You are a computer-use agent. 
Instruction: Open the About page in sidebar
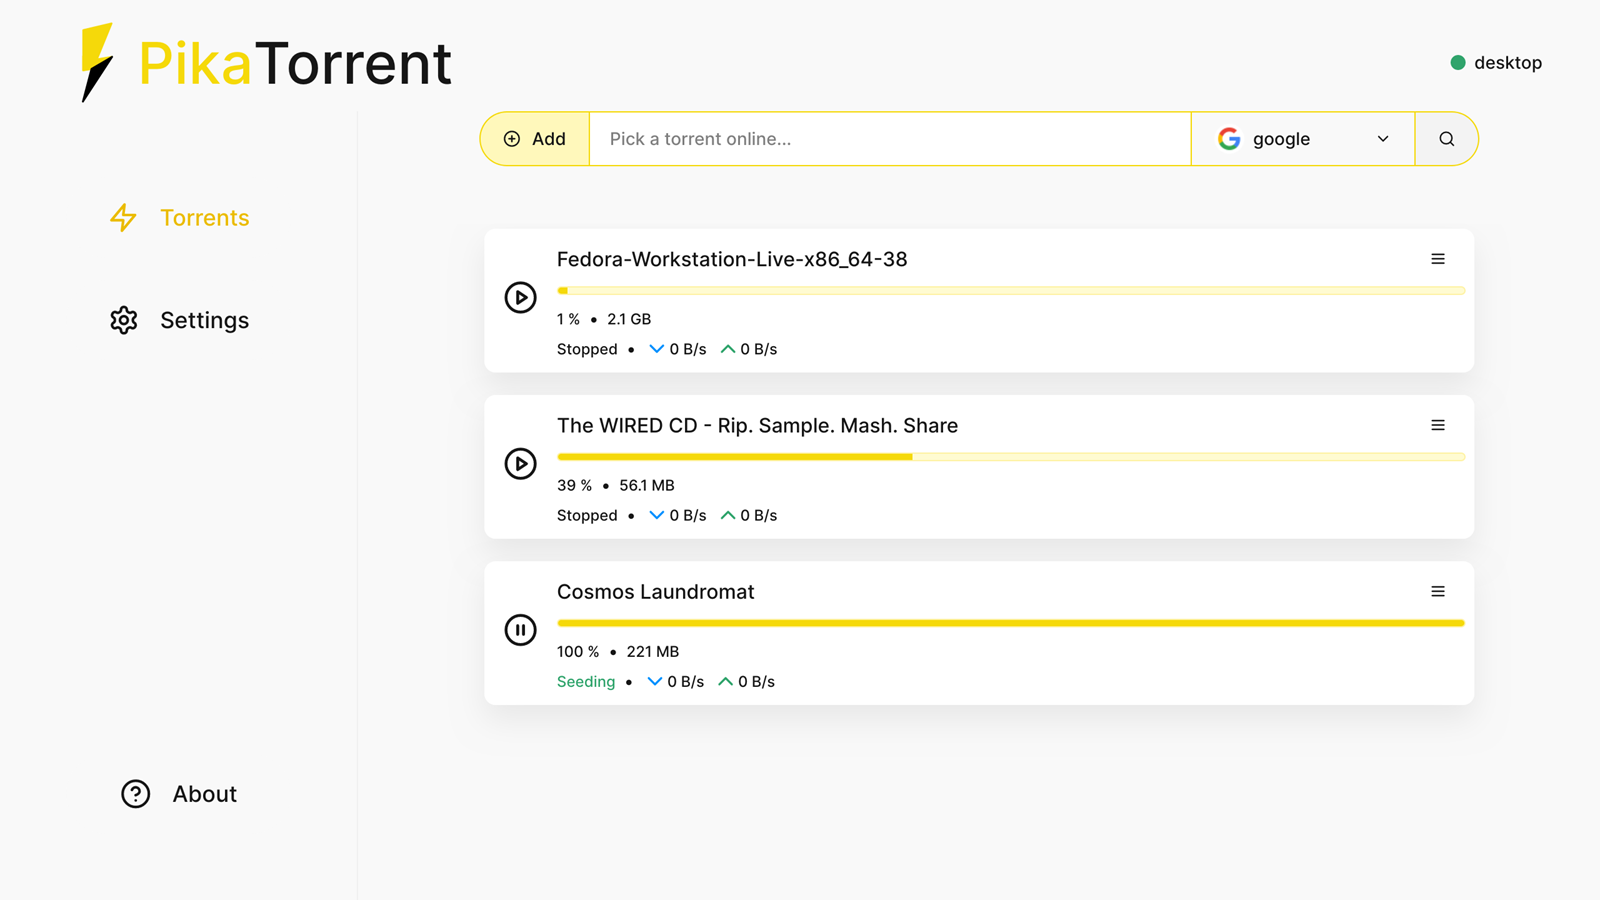coord(180,794)
